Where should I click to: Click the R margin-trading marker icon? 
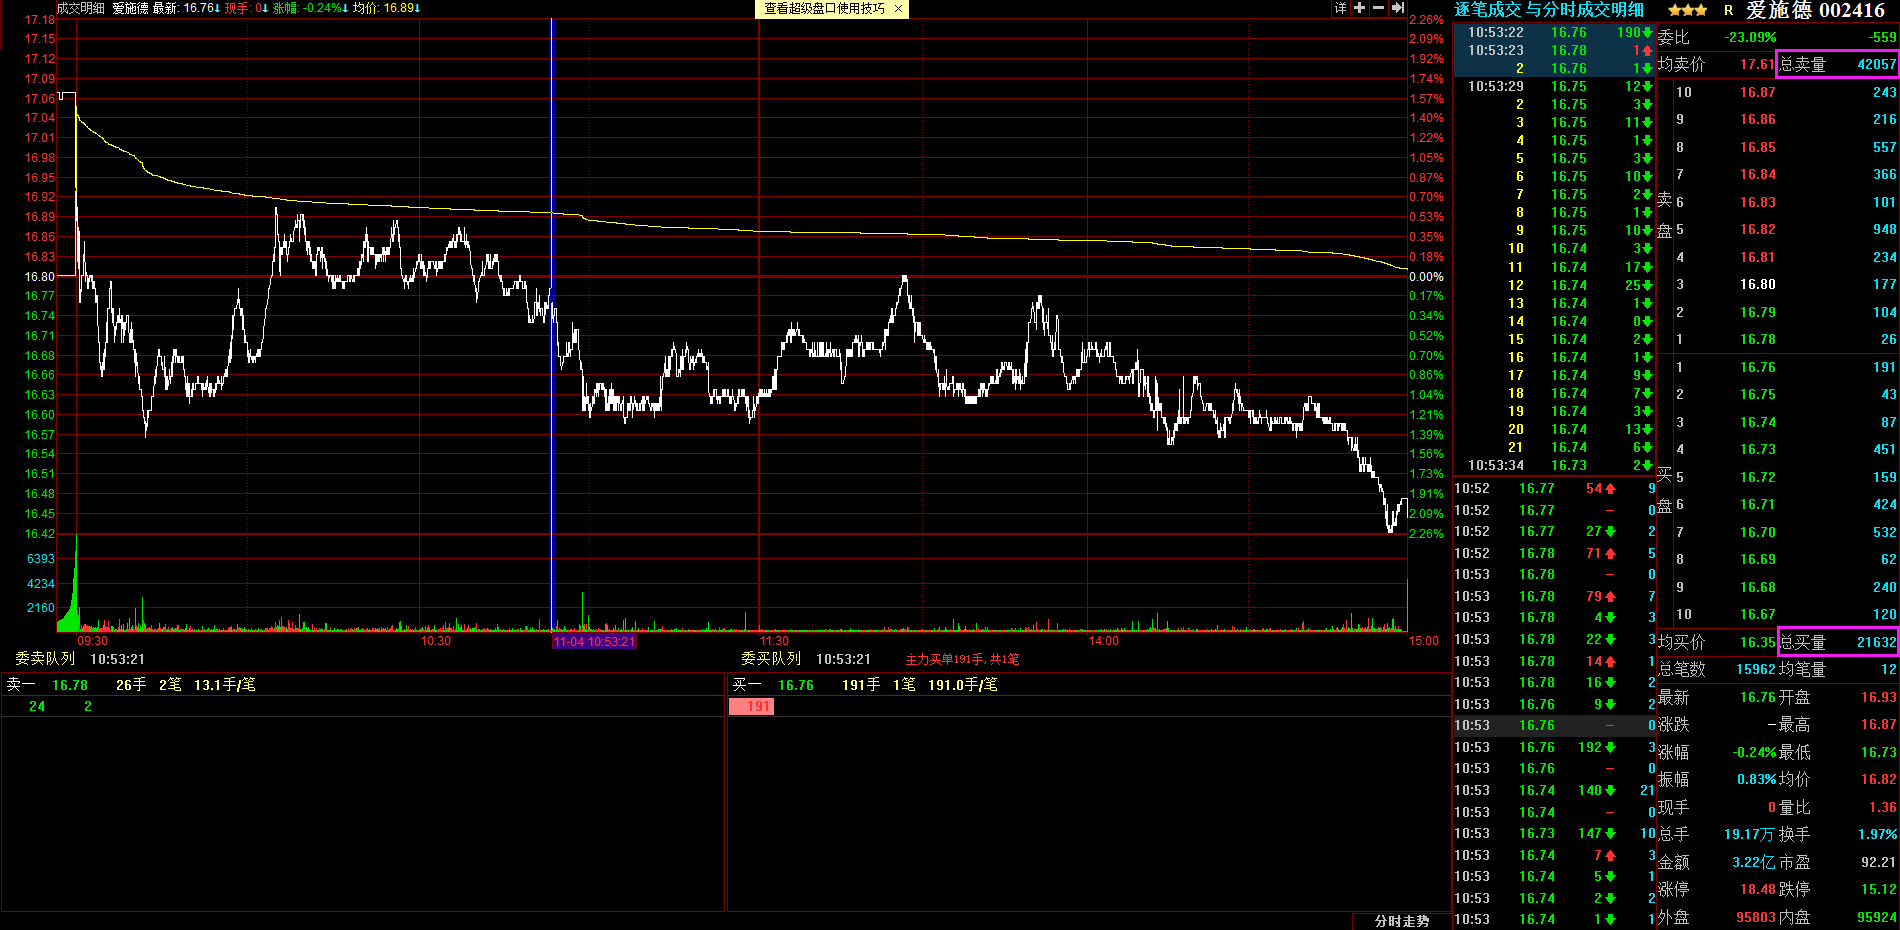coord(1728,10)
